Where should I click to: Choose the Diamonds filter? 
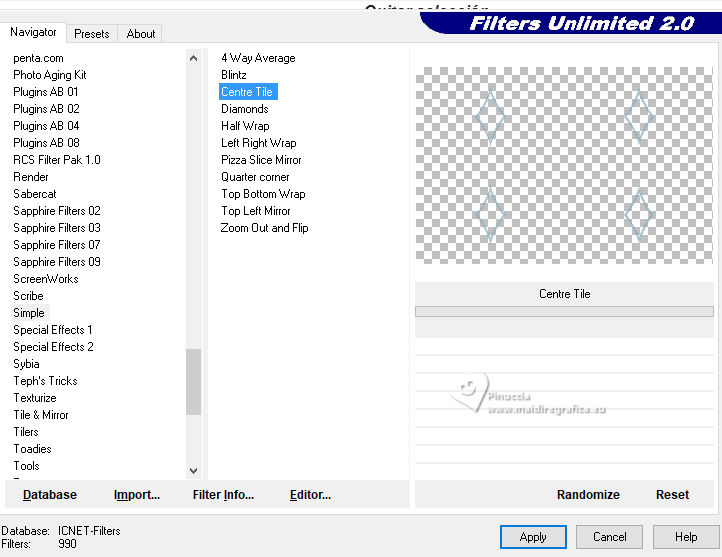click(245, 109)
